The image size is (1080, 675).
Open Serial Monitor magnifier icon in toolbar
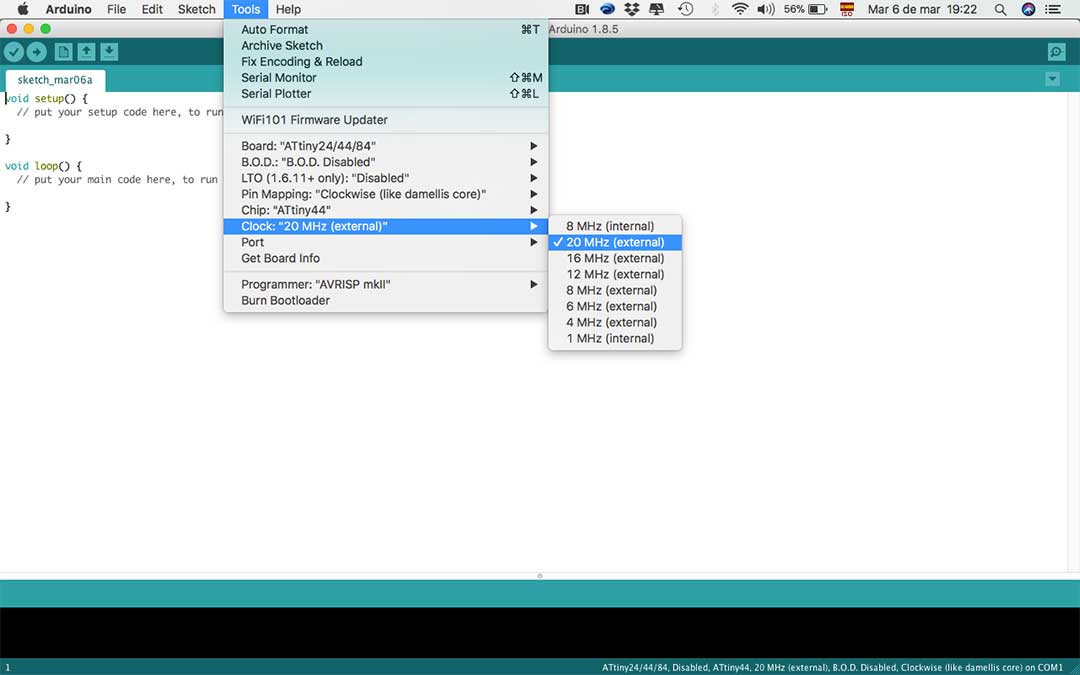point(1056,52)
